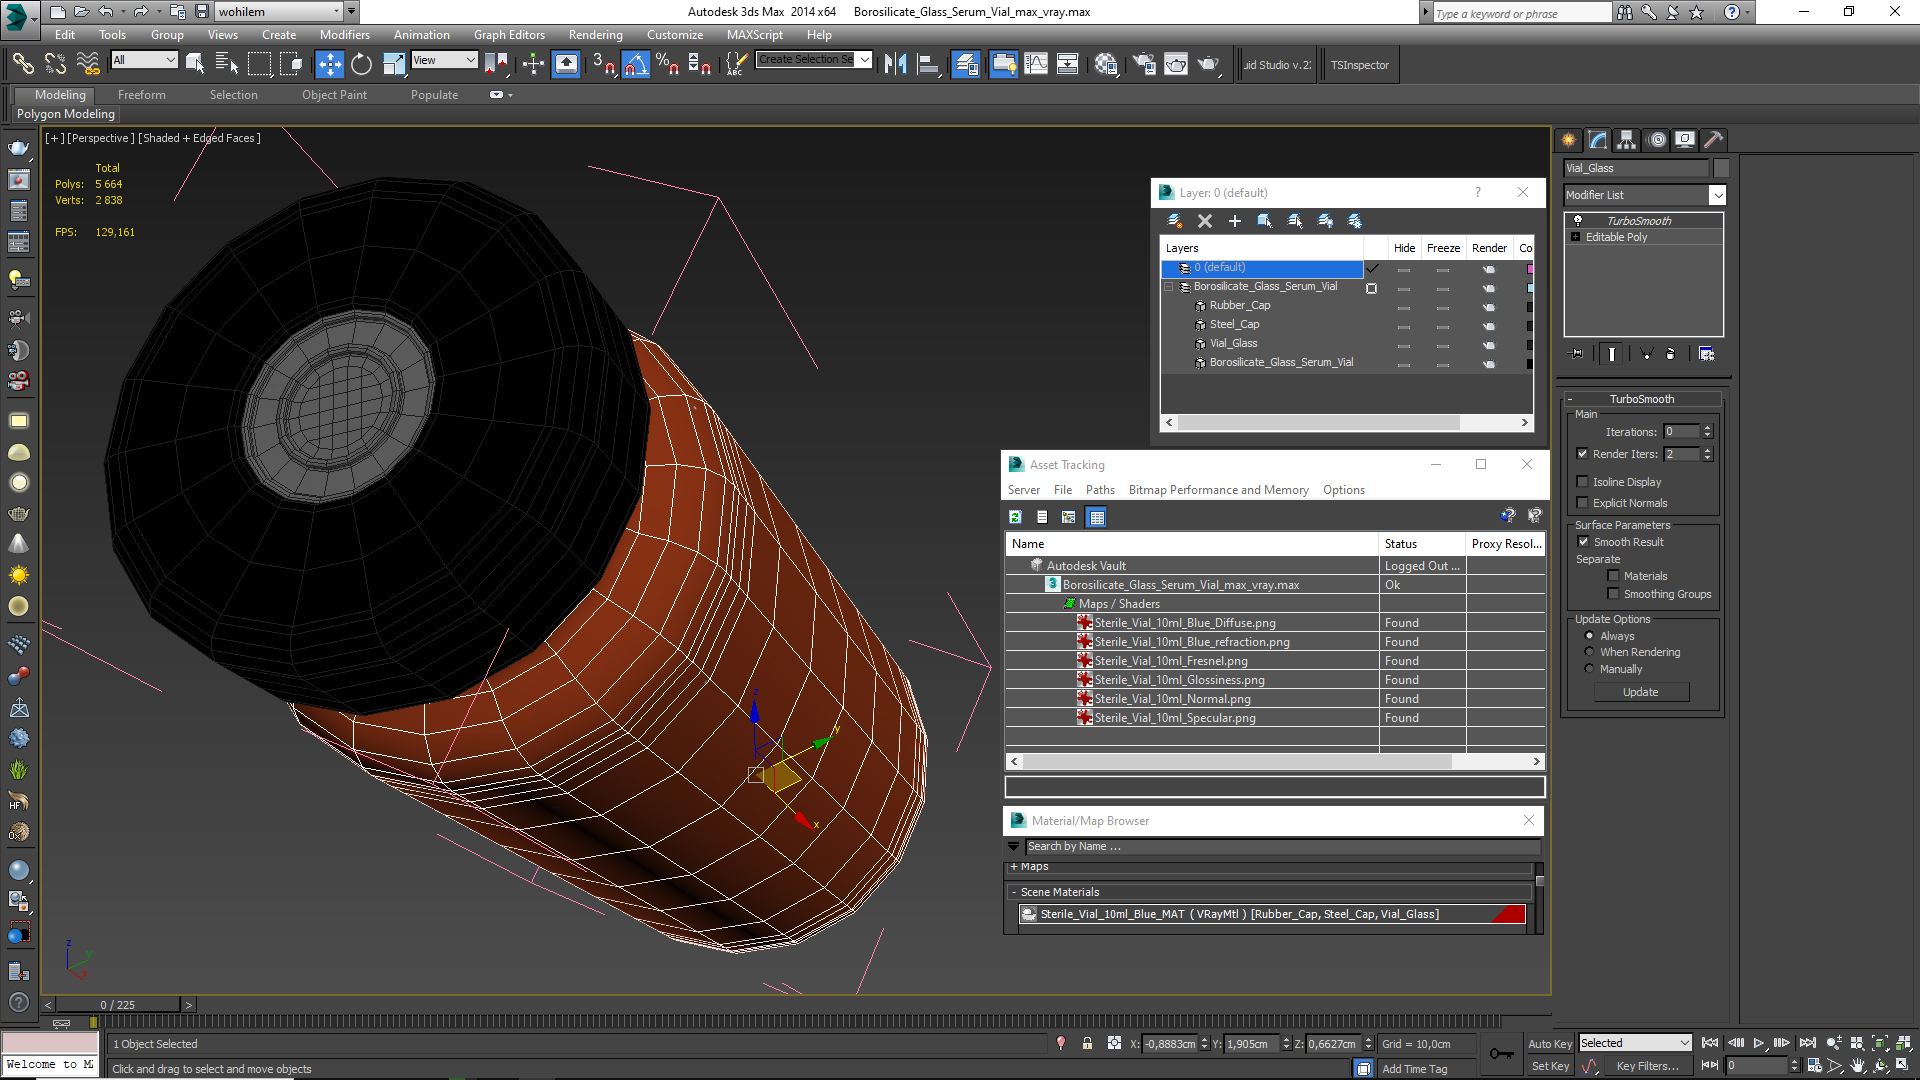Open Paths menu in Asset Tracking

click(1100, 490)
